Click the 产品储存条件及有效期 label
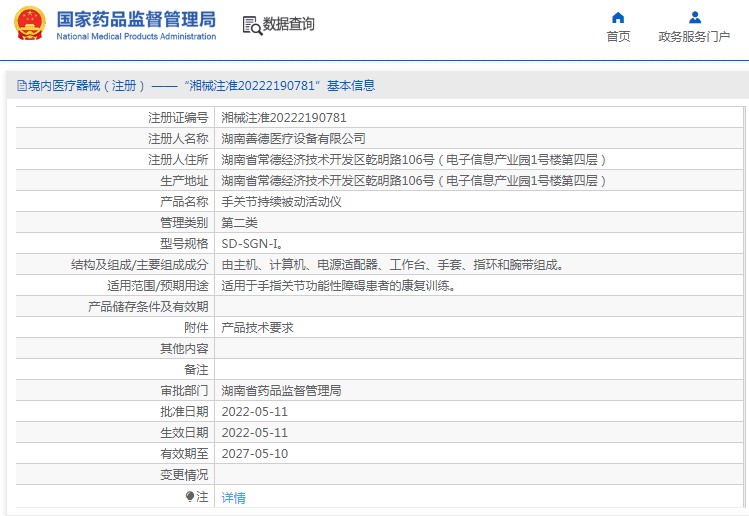The height and width of the screenshot is (516, 749). coord(148,307)
